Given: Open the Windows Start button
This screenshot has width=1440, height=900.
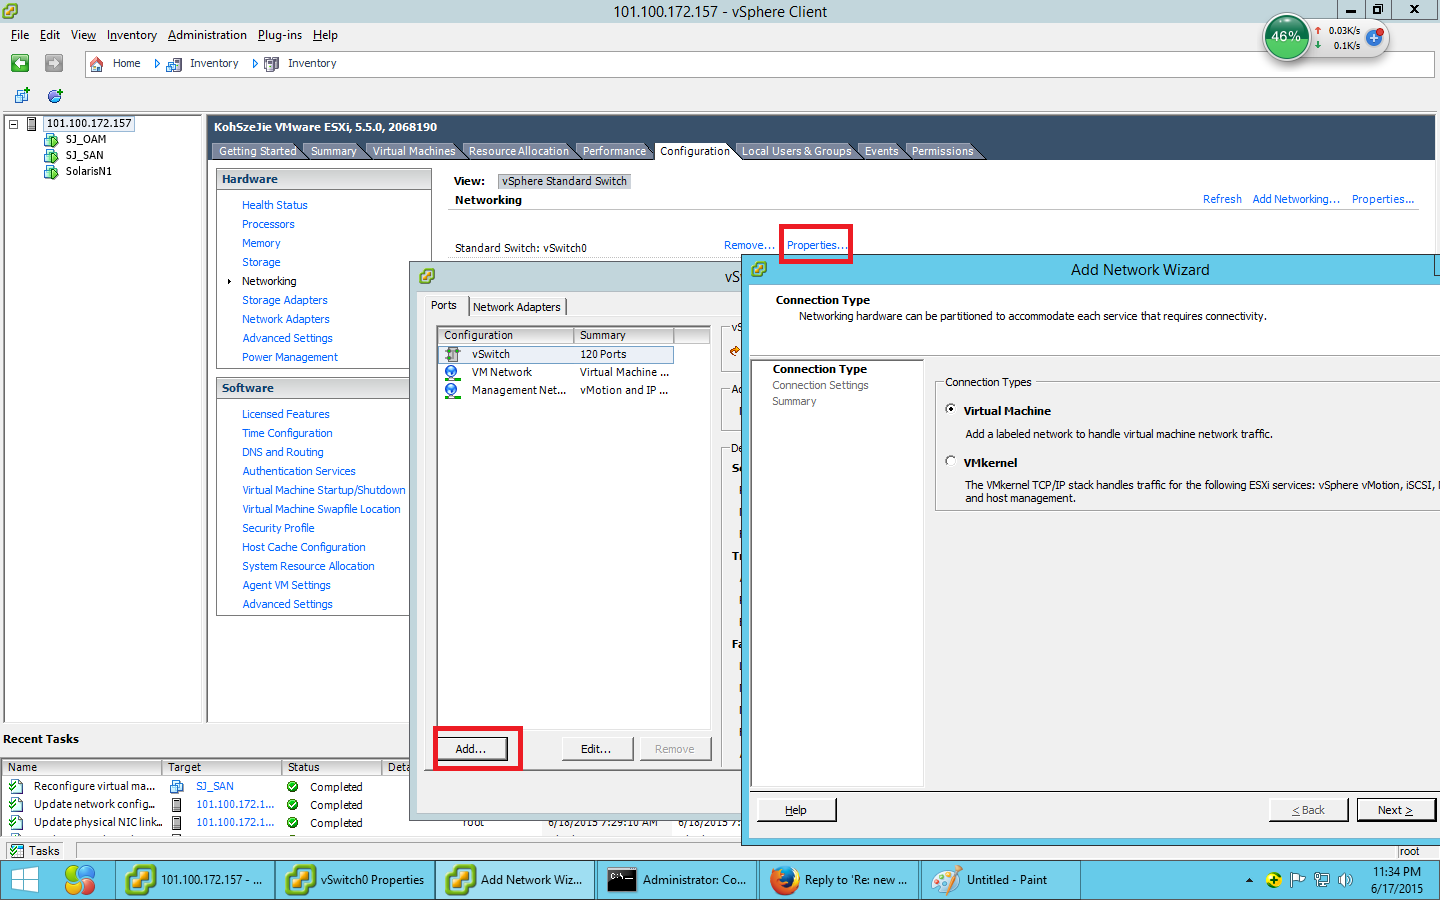Looking at the screenshot, I should (25, 880).
